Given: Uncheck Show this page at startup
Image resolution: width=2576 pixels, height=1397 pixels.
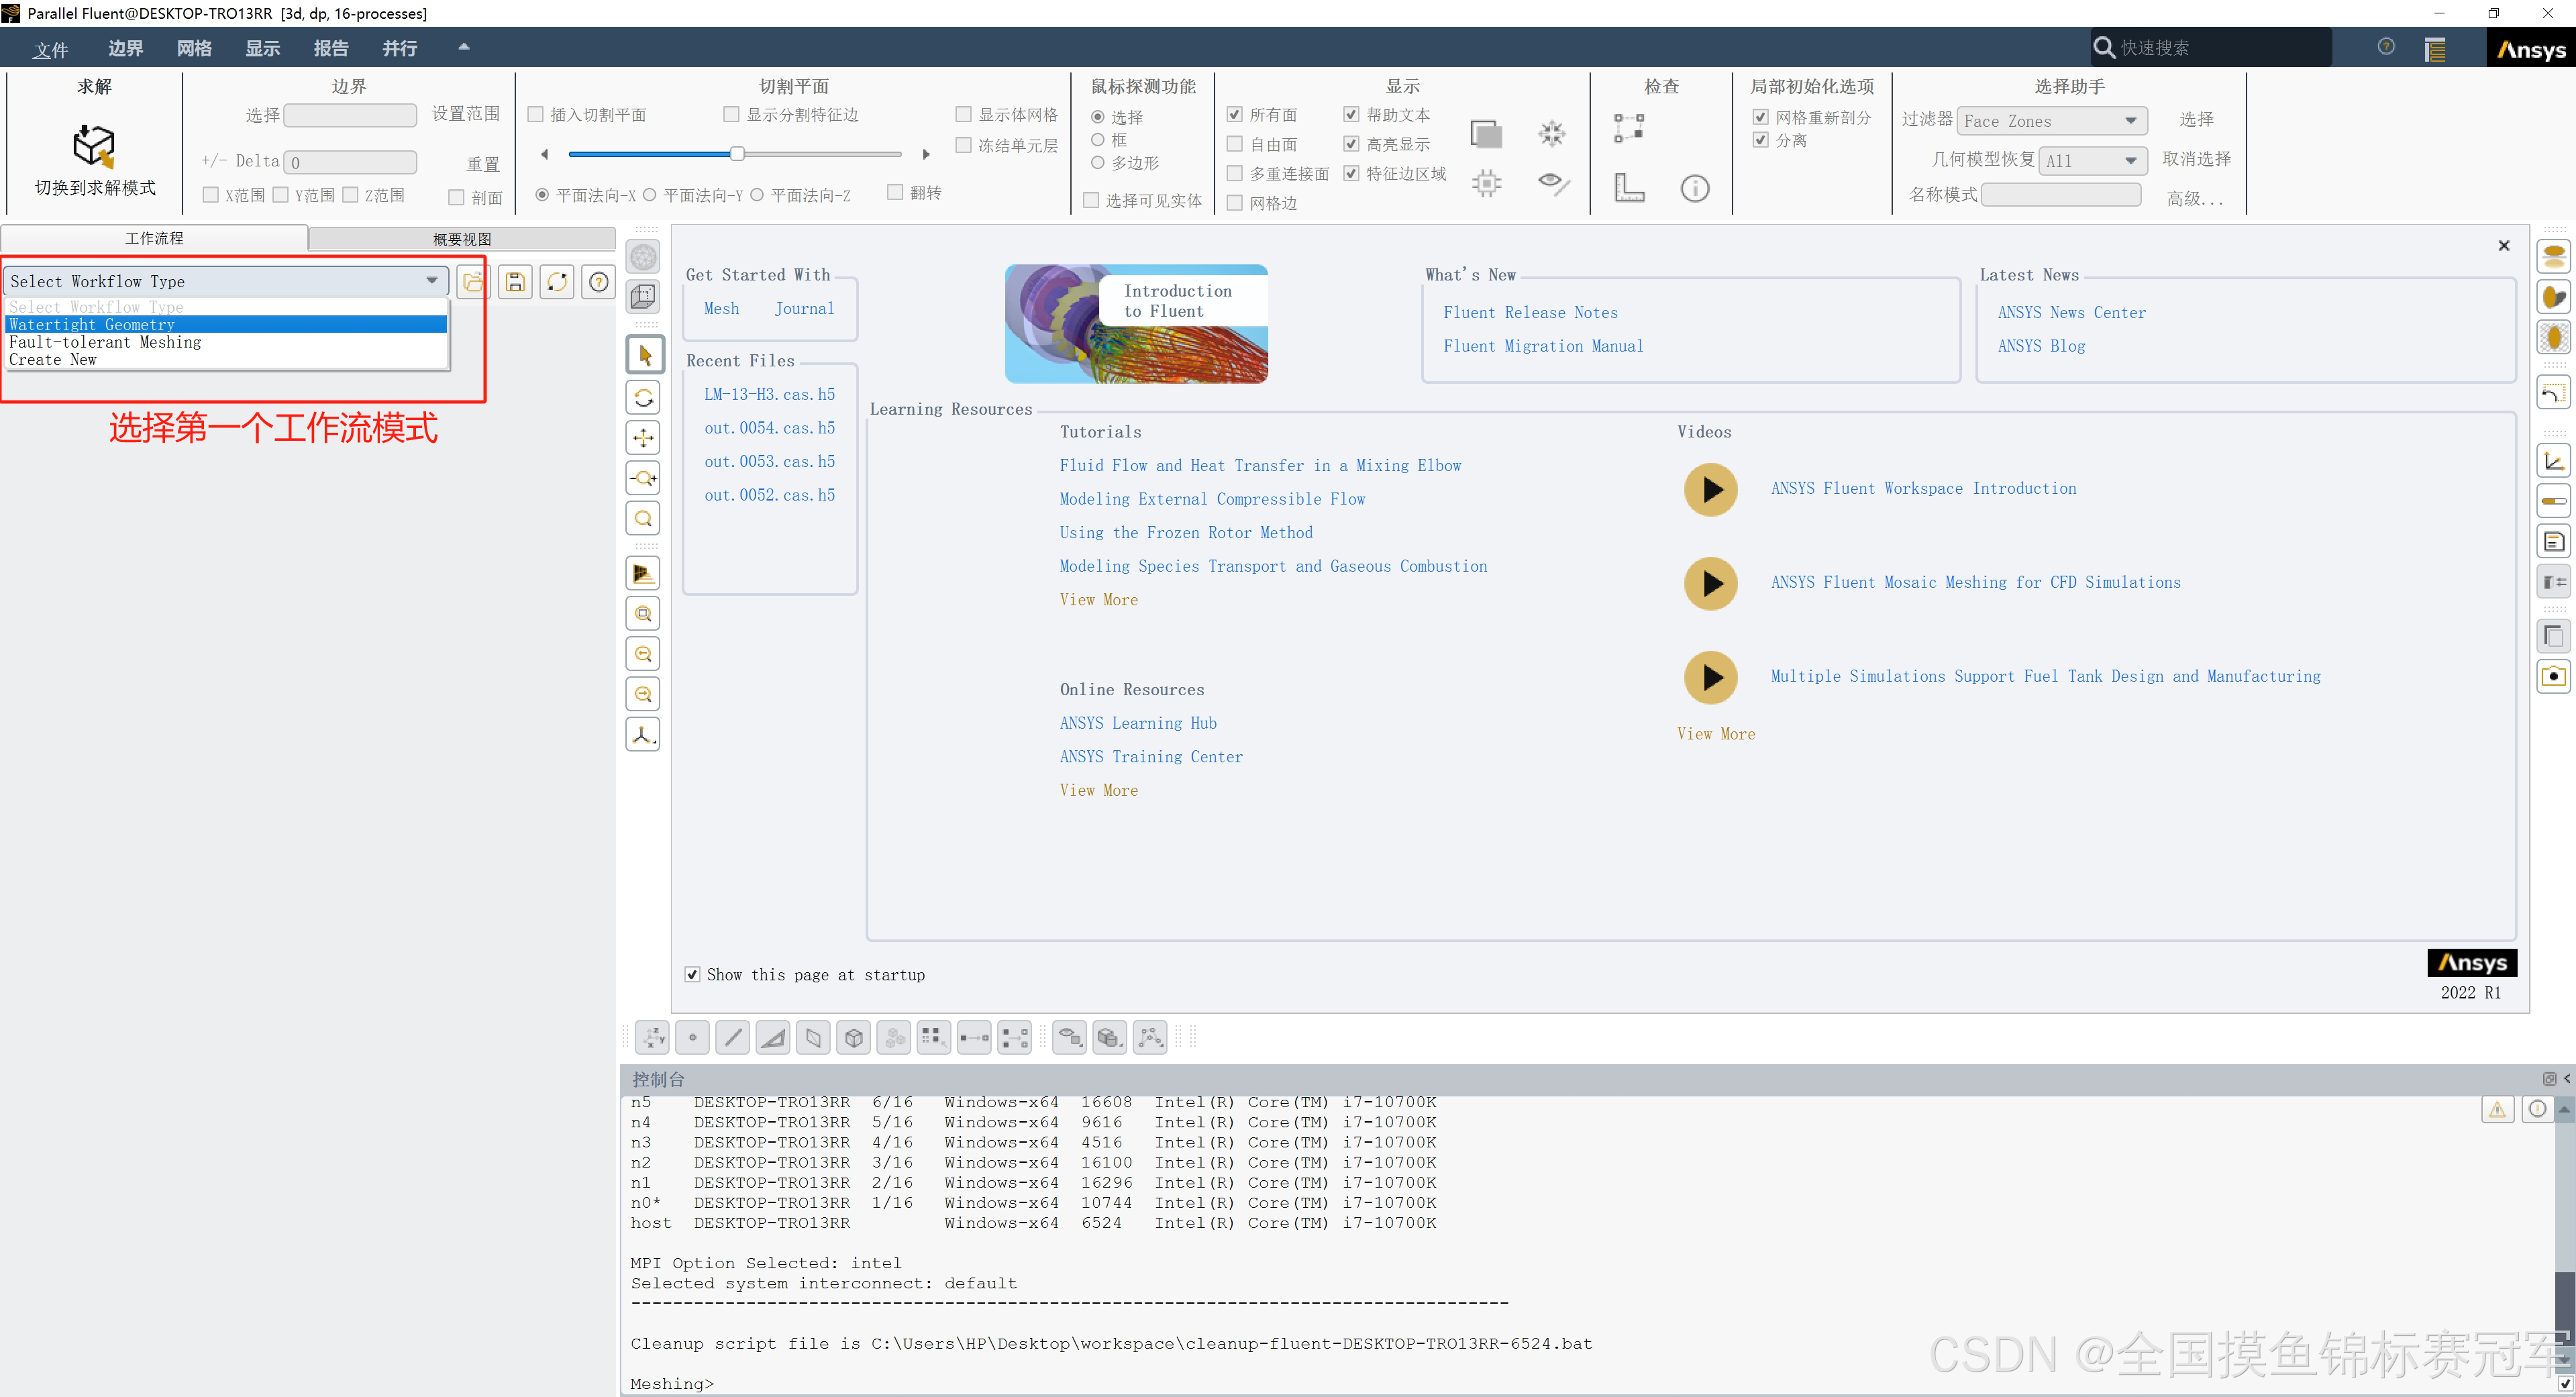Looking at the screenshot, I should click(692, 974).
